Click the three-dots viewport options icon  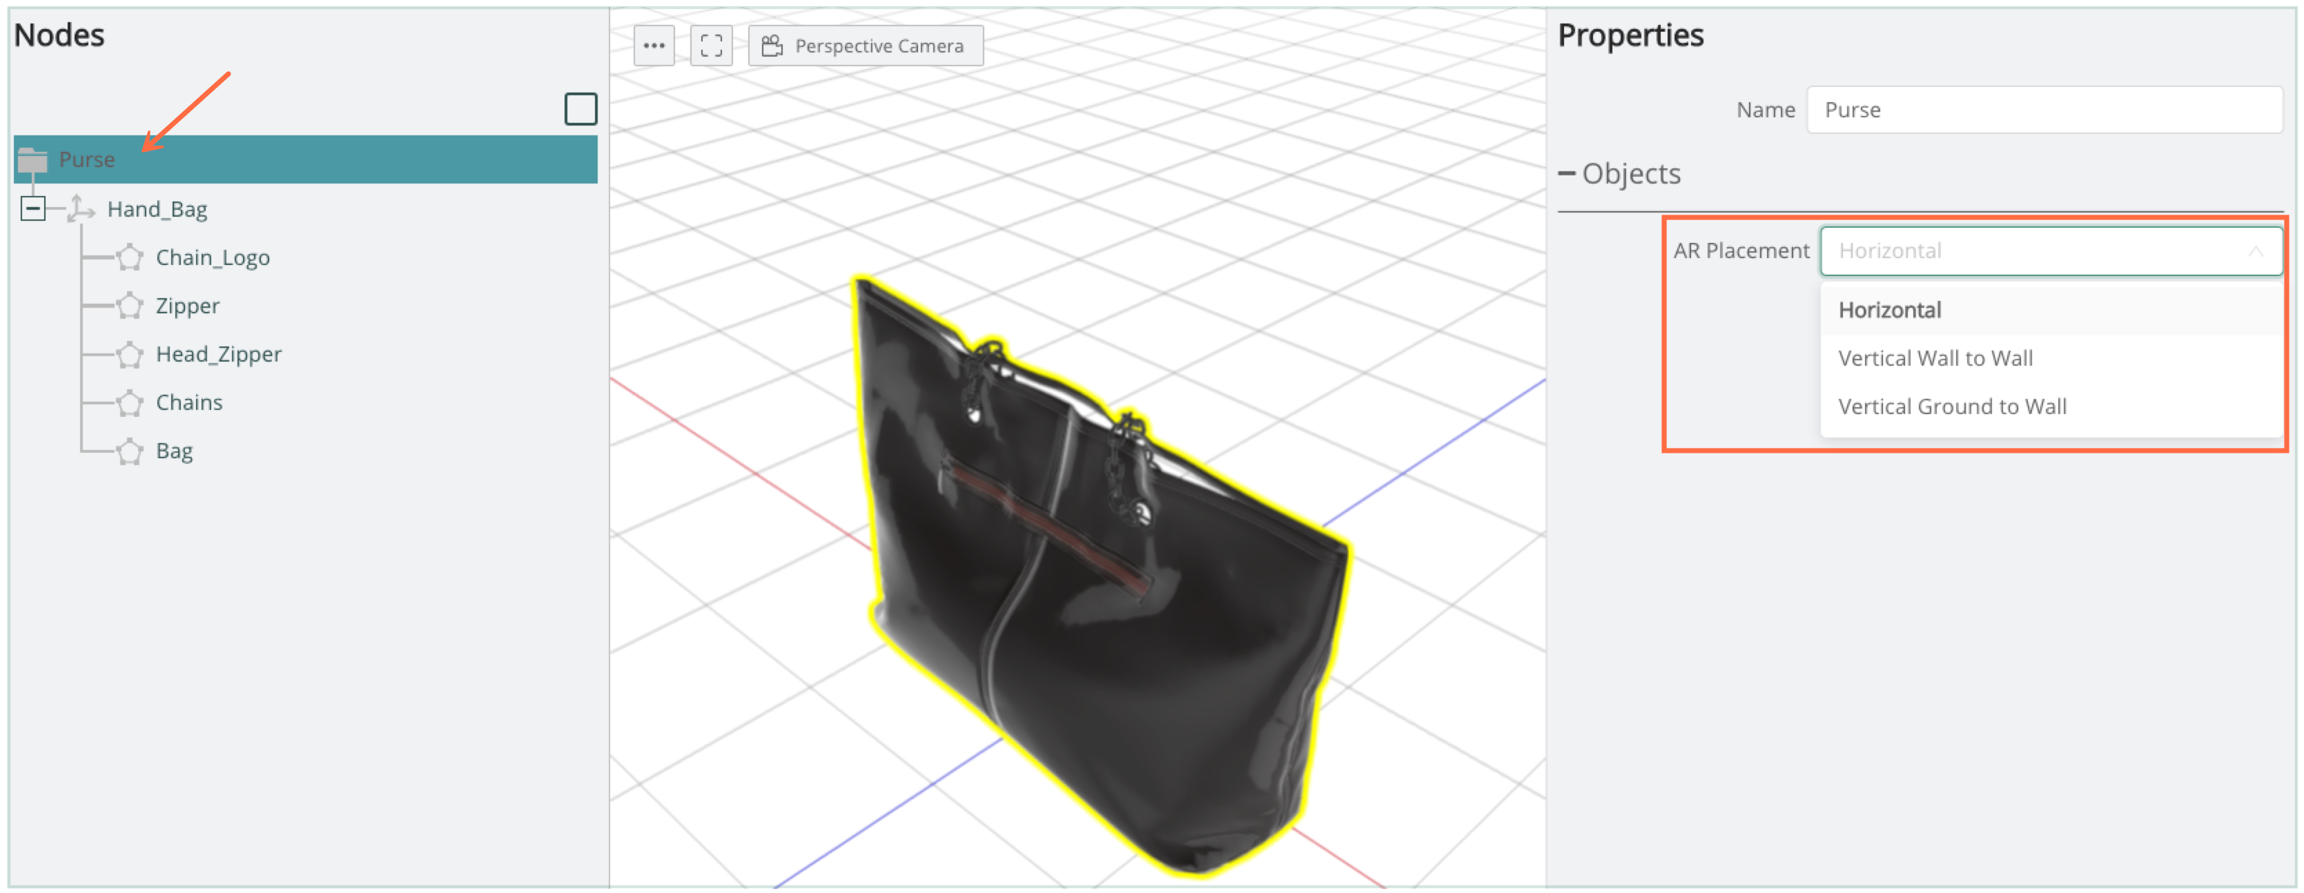click(x=654, y=46)
